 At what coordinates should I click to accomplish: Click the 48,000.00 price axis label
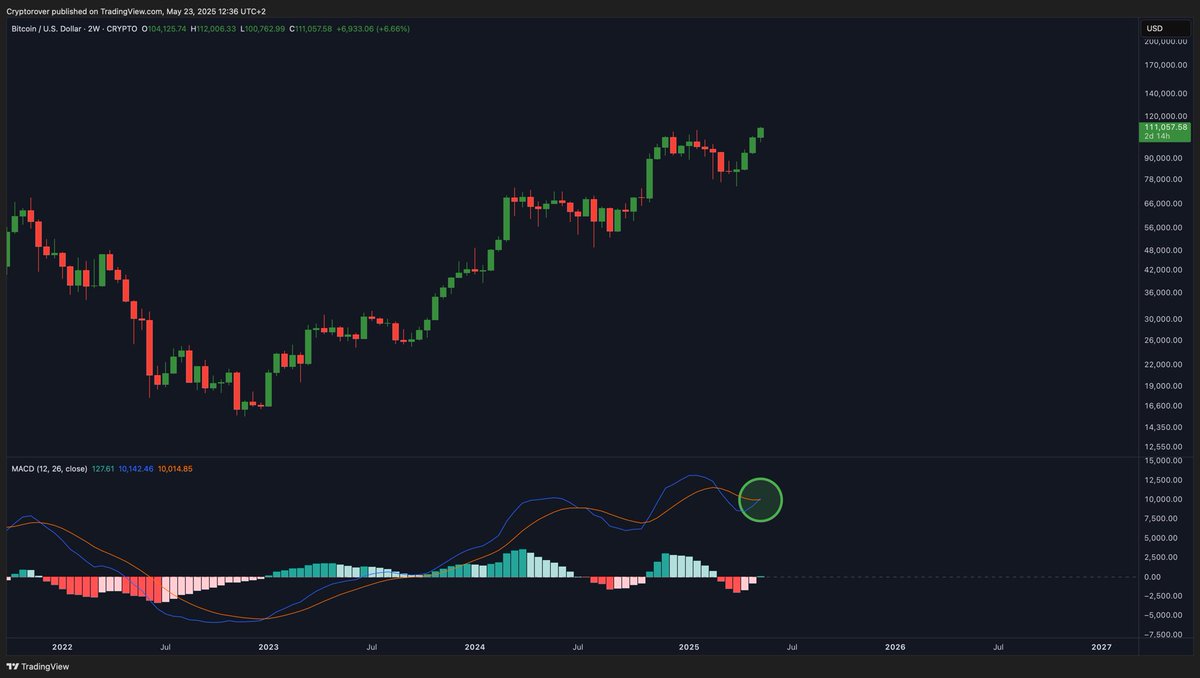tap(1165, 250)
